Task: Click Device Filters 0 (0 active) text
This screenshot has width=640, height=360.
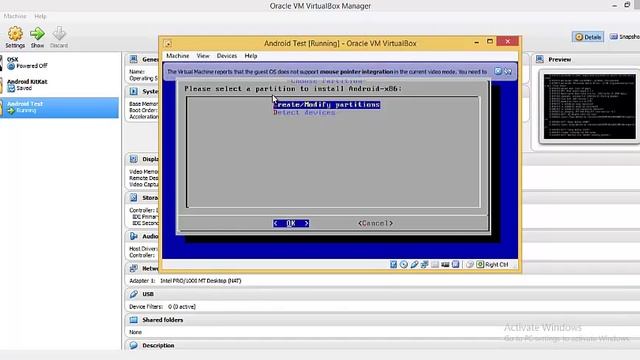Action: 162,307
